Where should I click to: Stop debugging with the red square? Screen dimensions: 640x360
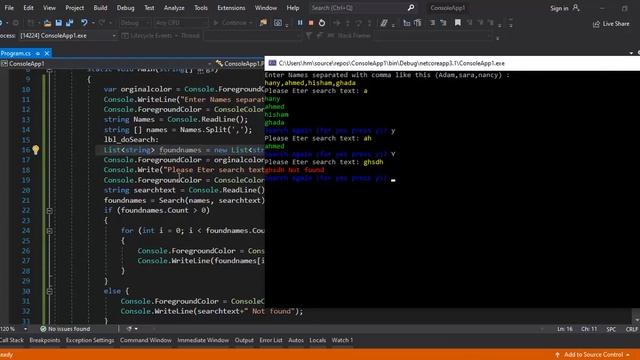tap(311, 23)
